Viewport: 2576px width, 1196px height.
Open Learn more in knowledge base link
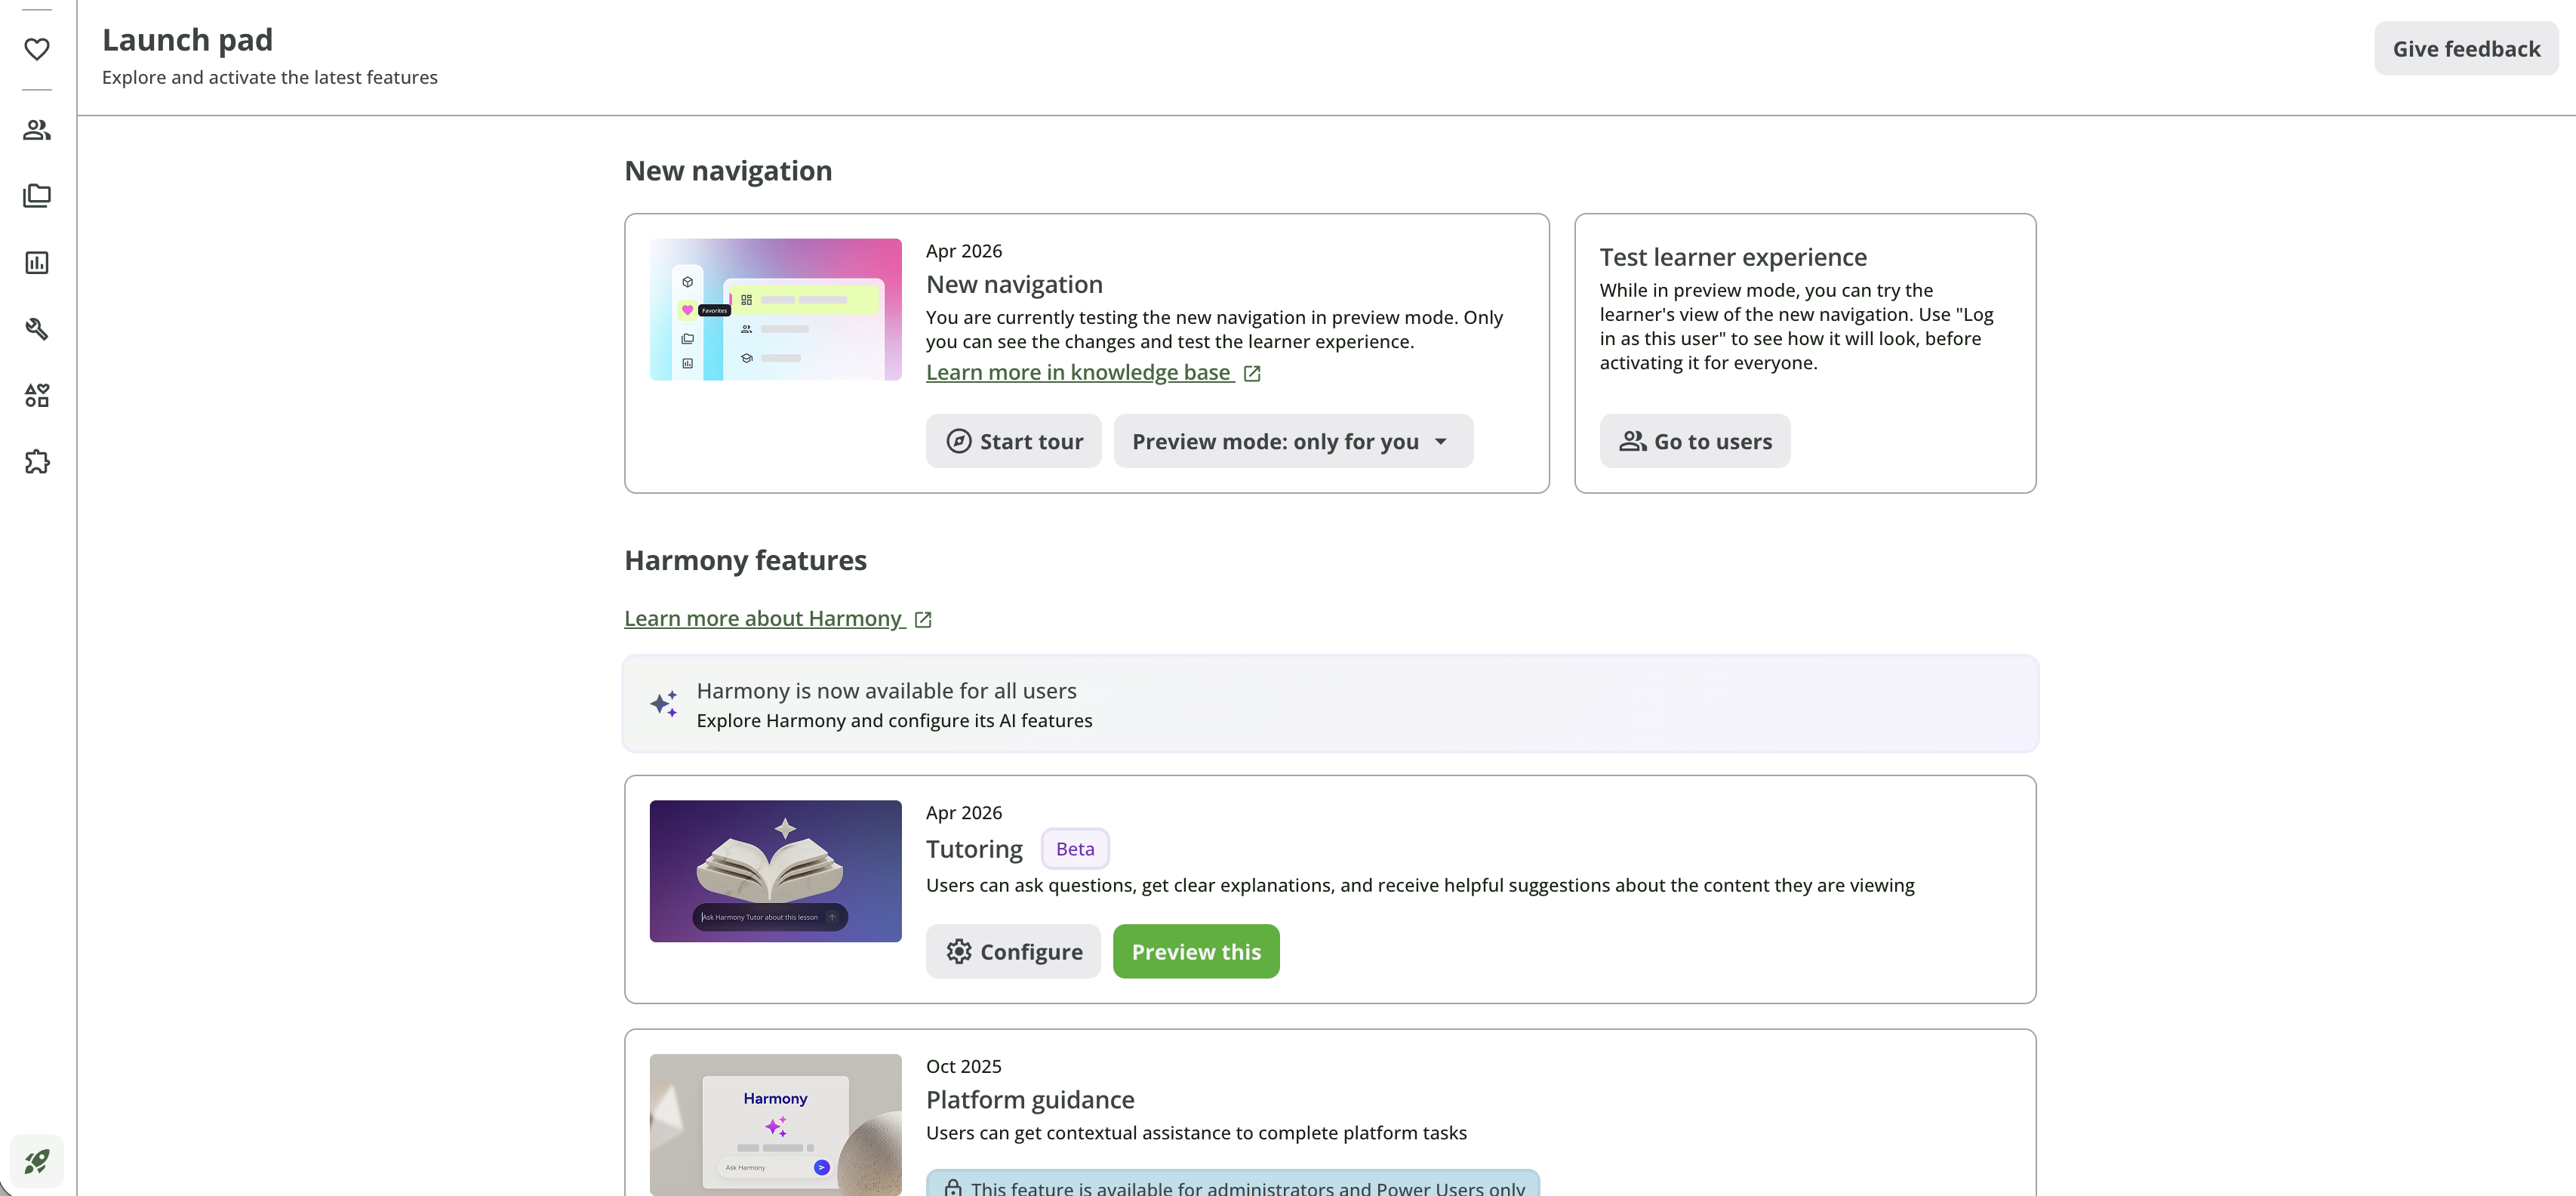tap(1080, 372)
